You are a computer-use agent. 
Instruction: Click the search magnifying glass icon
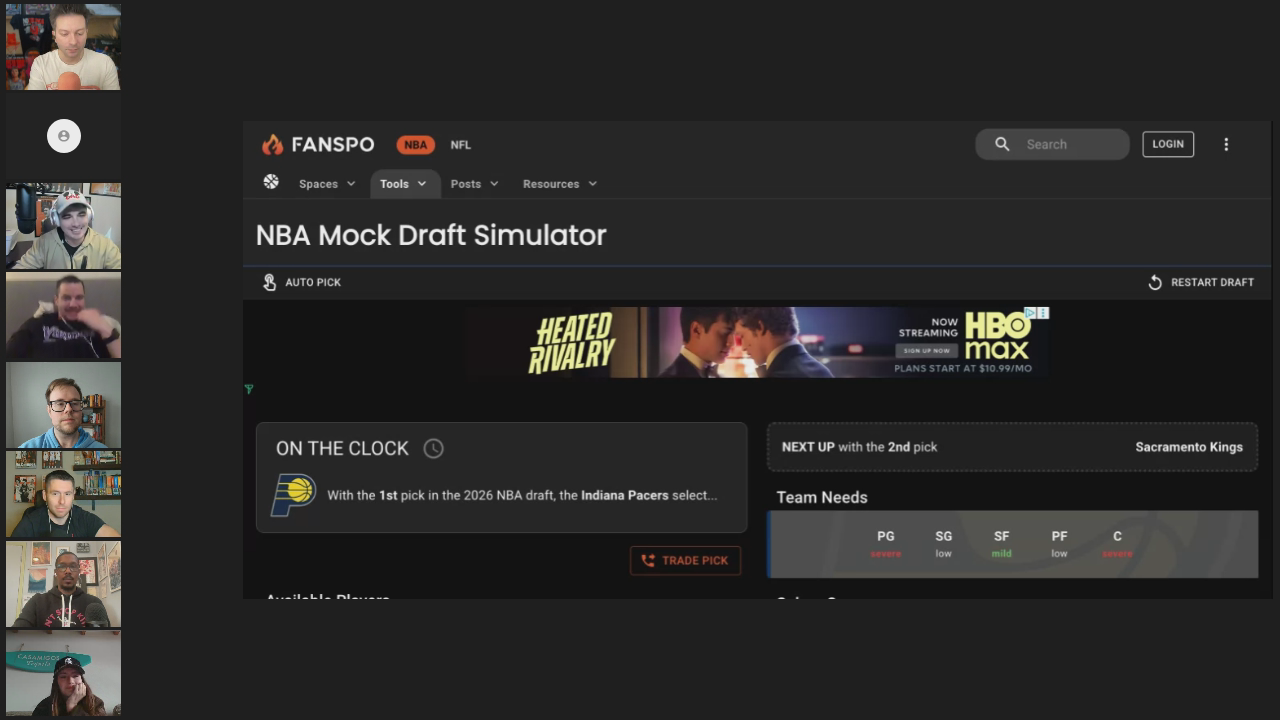pyautogui.click(x=1002, y=144)
